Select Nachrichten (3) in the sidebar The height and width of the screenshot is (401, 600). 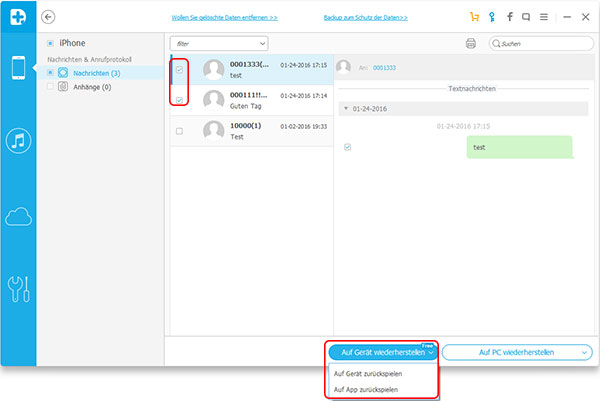click(x=97, y=73)
